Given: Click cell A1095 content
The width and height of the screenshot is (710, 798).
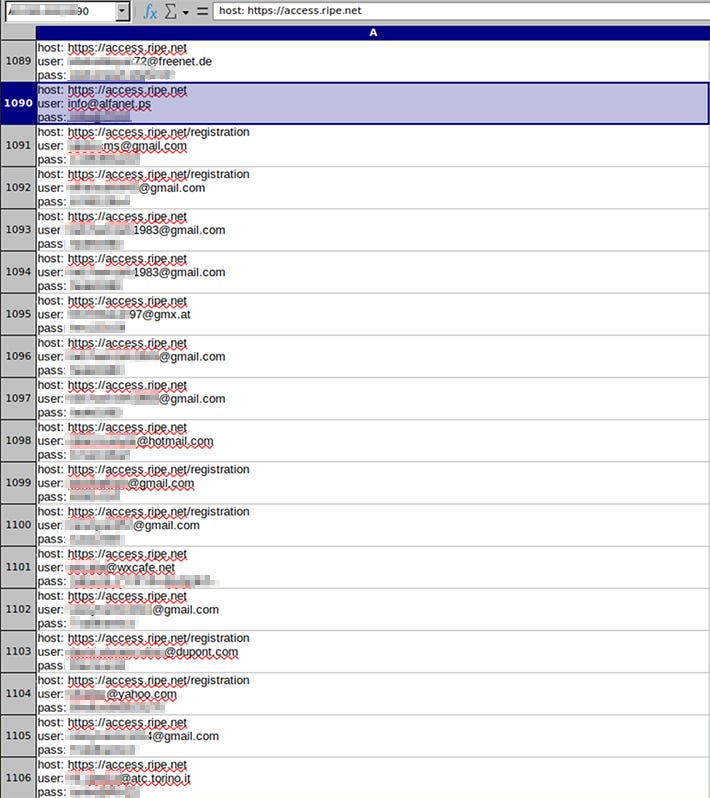Looking at the screenshot, I should click(x=373, y=315).
